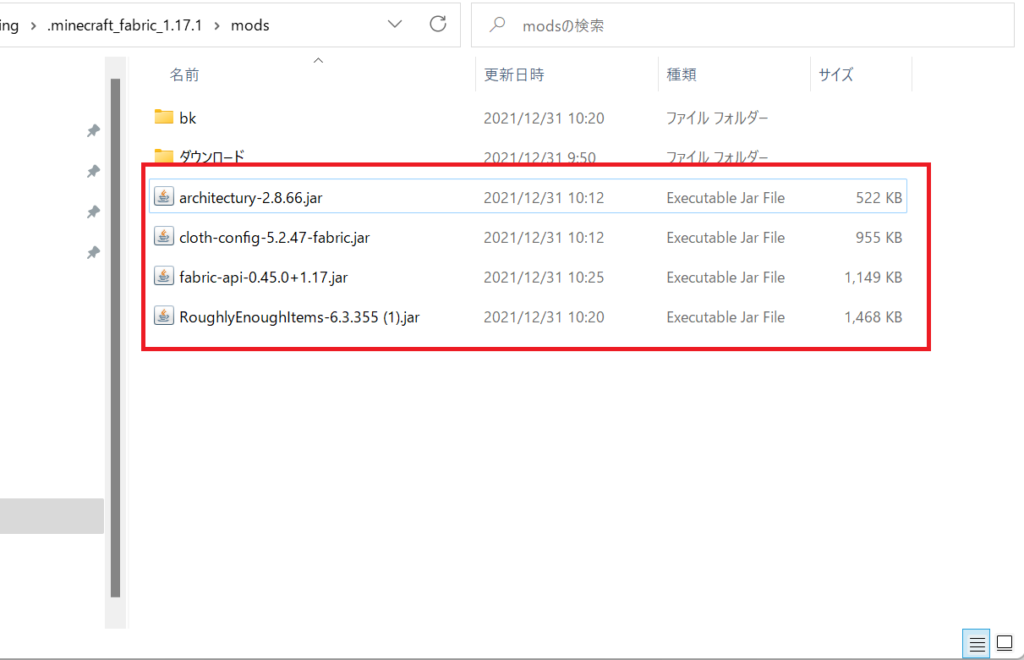Open the address bar dropdown arrow
This screenshot has width=1024, height=660.
point(394,24)
